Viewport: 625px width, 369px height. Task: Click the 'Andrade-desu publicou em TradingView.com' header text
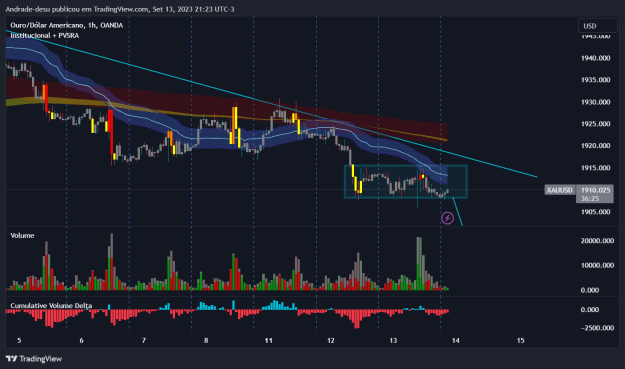click(77, 9)
